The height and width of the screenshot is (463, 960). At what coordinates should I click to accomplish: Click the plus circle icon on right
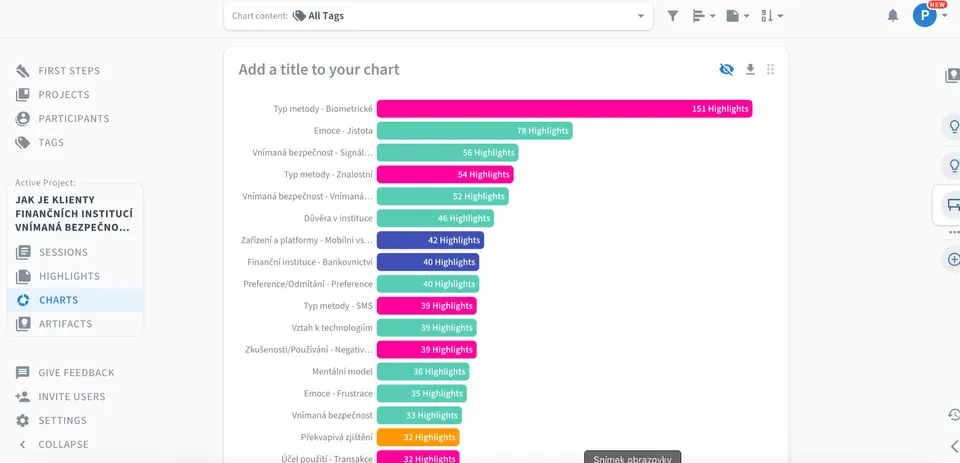[x=953, y=260]
